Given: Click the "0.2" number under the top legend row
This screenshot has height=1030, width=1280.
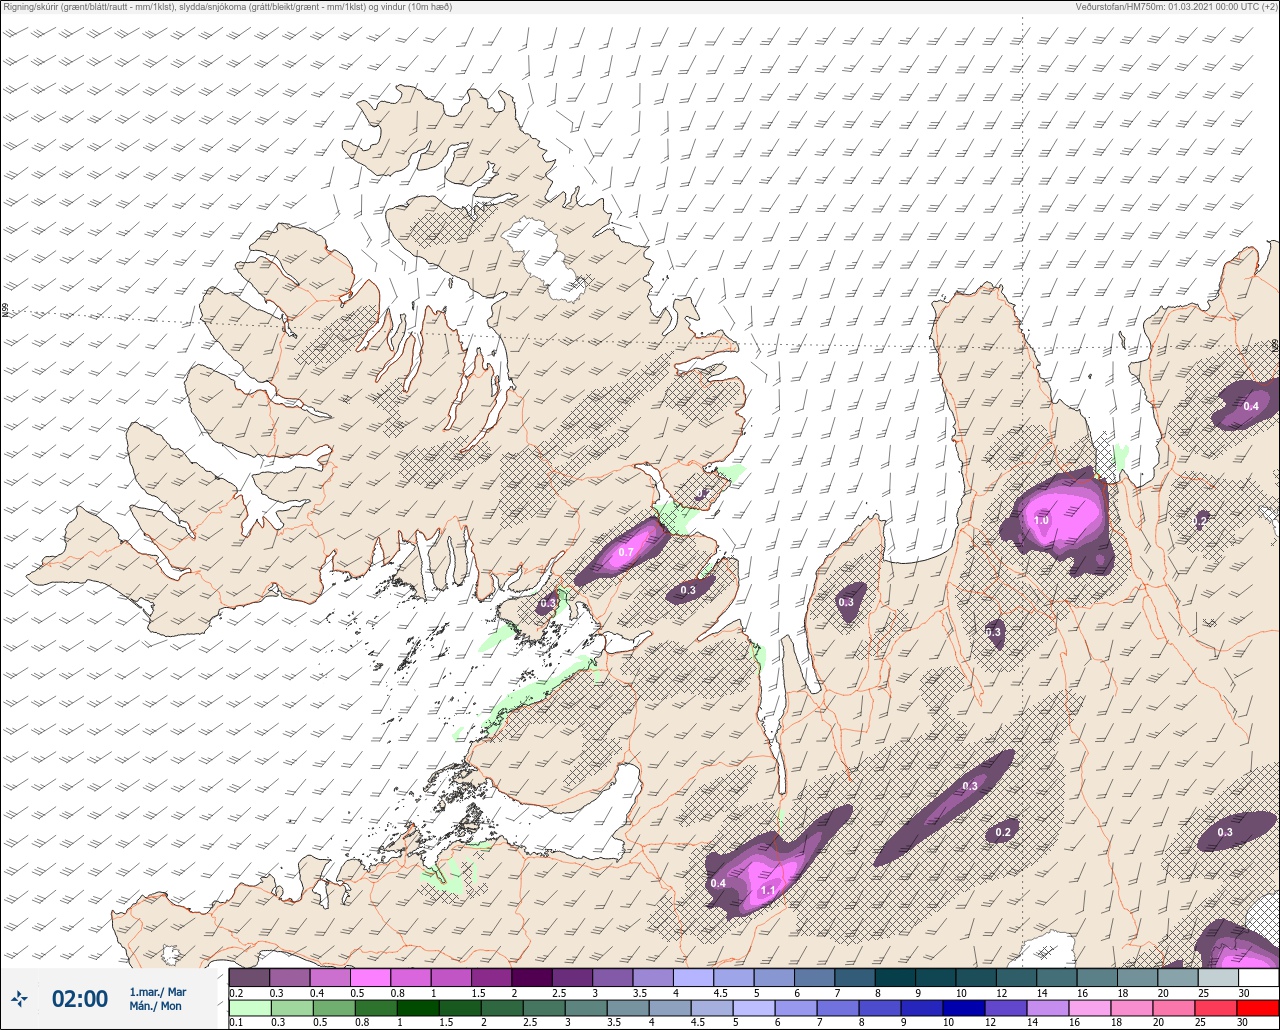Looking at the screenshot, I should pos(237,993).
